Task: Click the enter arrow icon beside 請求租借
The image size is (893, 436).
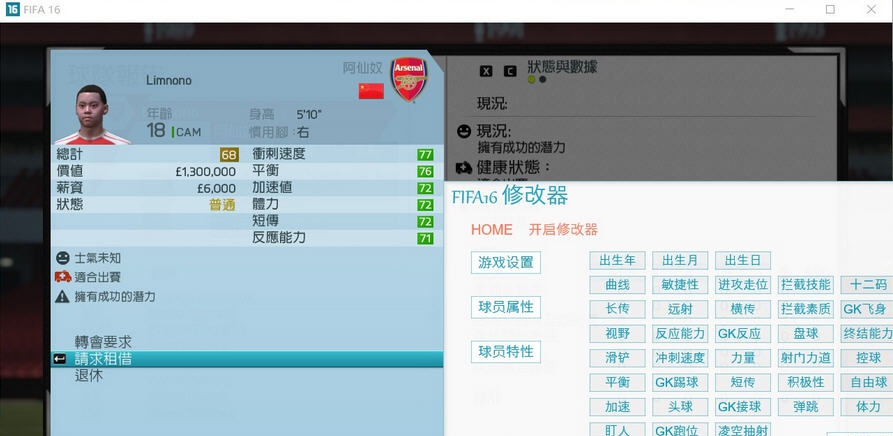Action: [x=59, y=359]
